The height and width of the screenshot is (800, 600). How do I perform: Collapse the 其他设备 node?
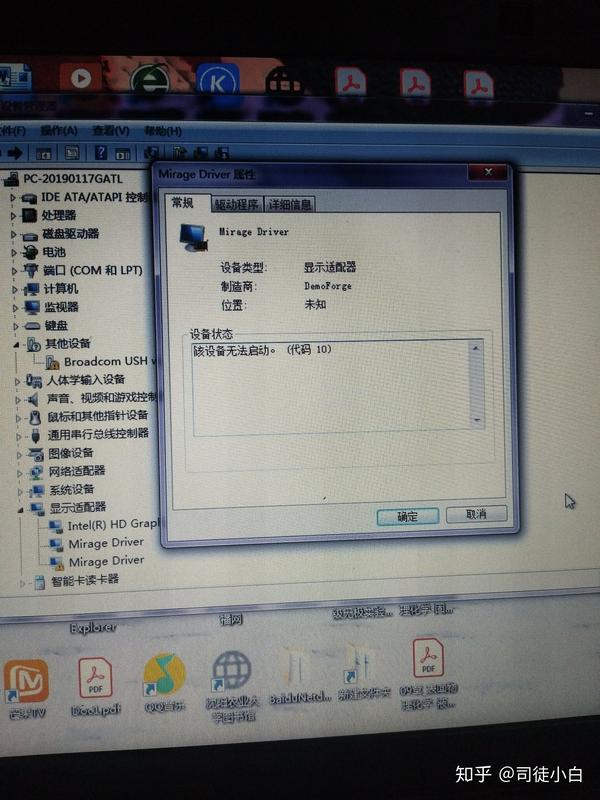click(x=16, y=345)
